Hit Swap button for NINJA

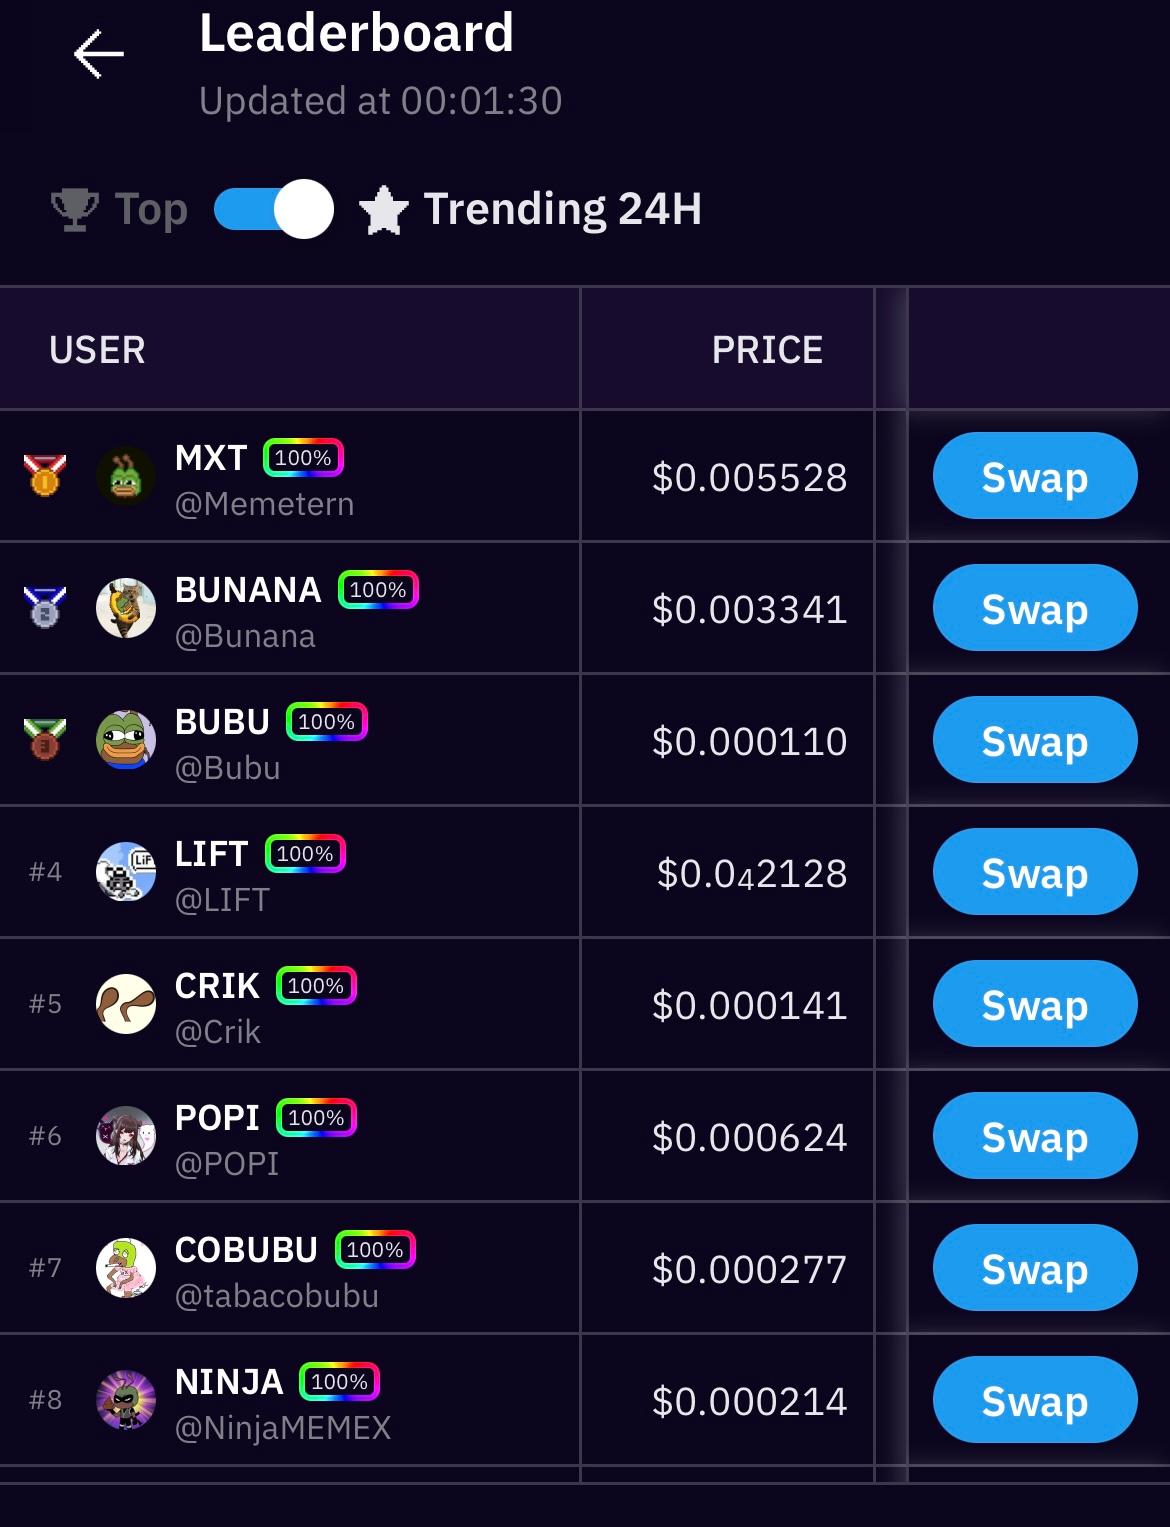(1035, 1400)
